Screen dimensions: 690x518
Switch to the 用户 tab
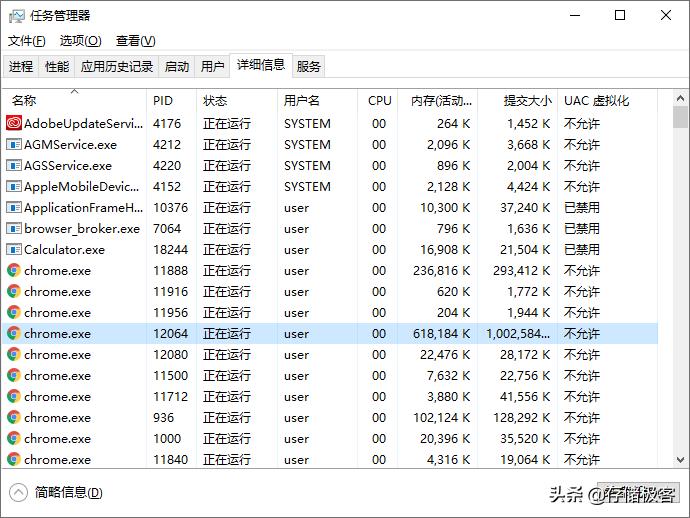(x=213, y=66)
